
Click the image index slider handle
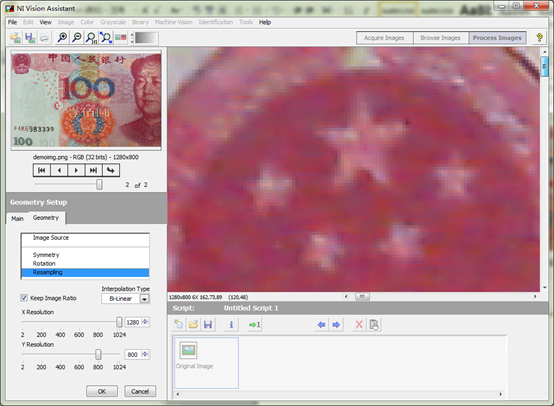pos(100,184)
